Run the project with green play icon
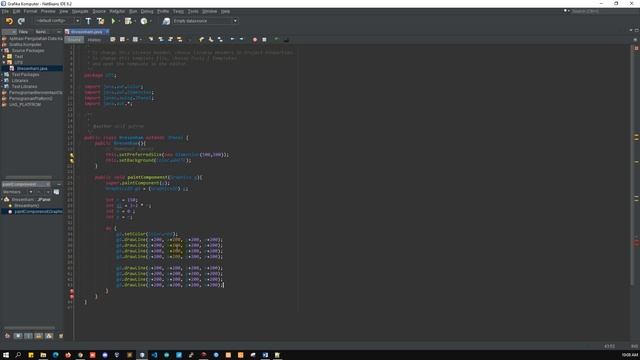 click(113, 21)
